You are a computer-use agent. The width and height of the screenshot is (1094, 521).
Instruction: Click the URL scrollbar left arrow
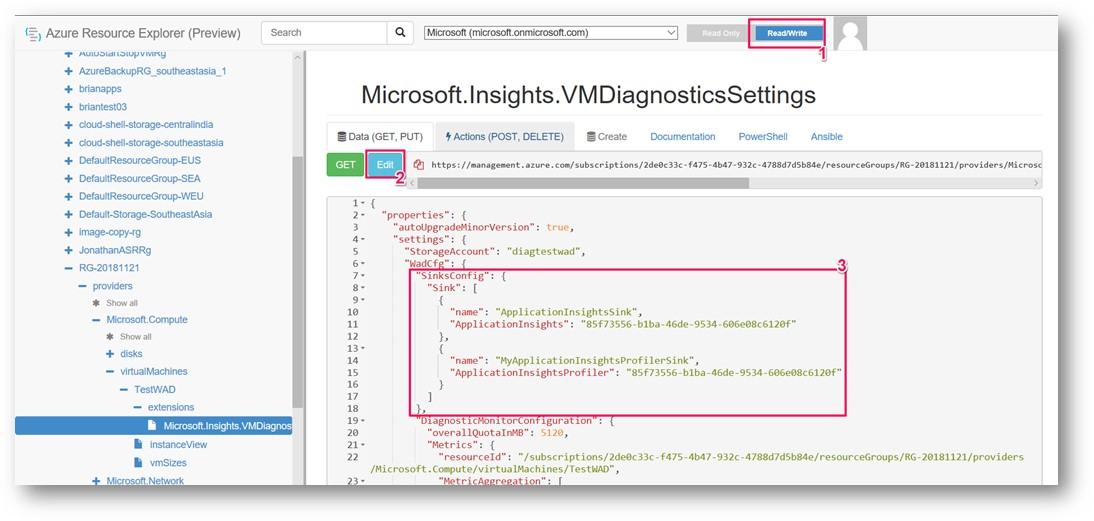[412, 183]
